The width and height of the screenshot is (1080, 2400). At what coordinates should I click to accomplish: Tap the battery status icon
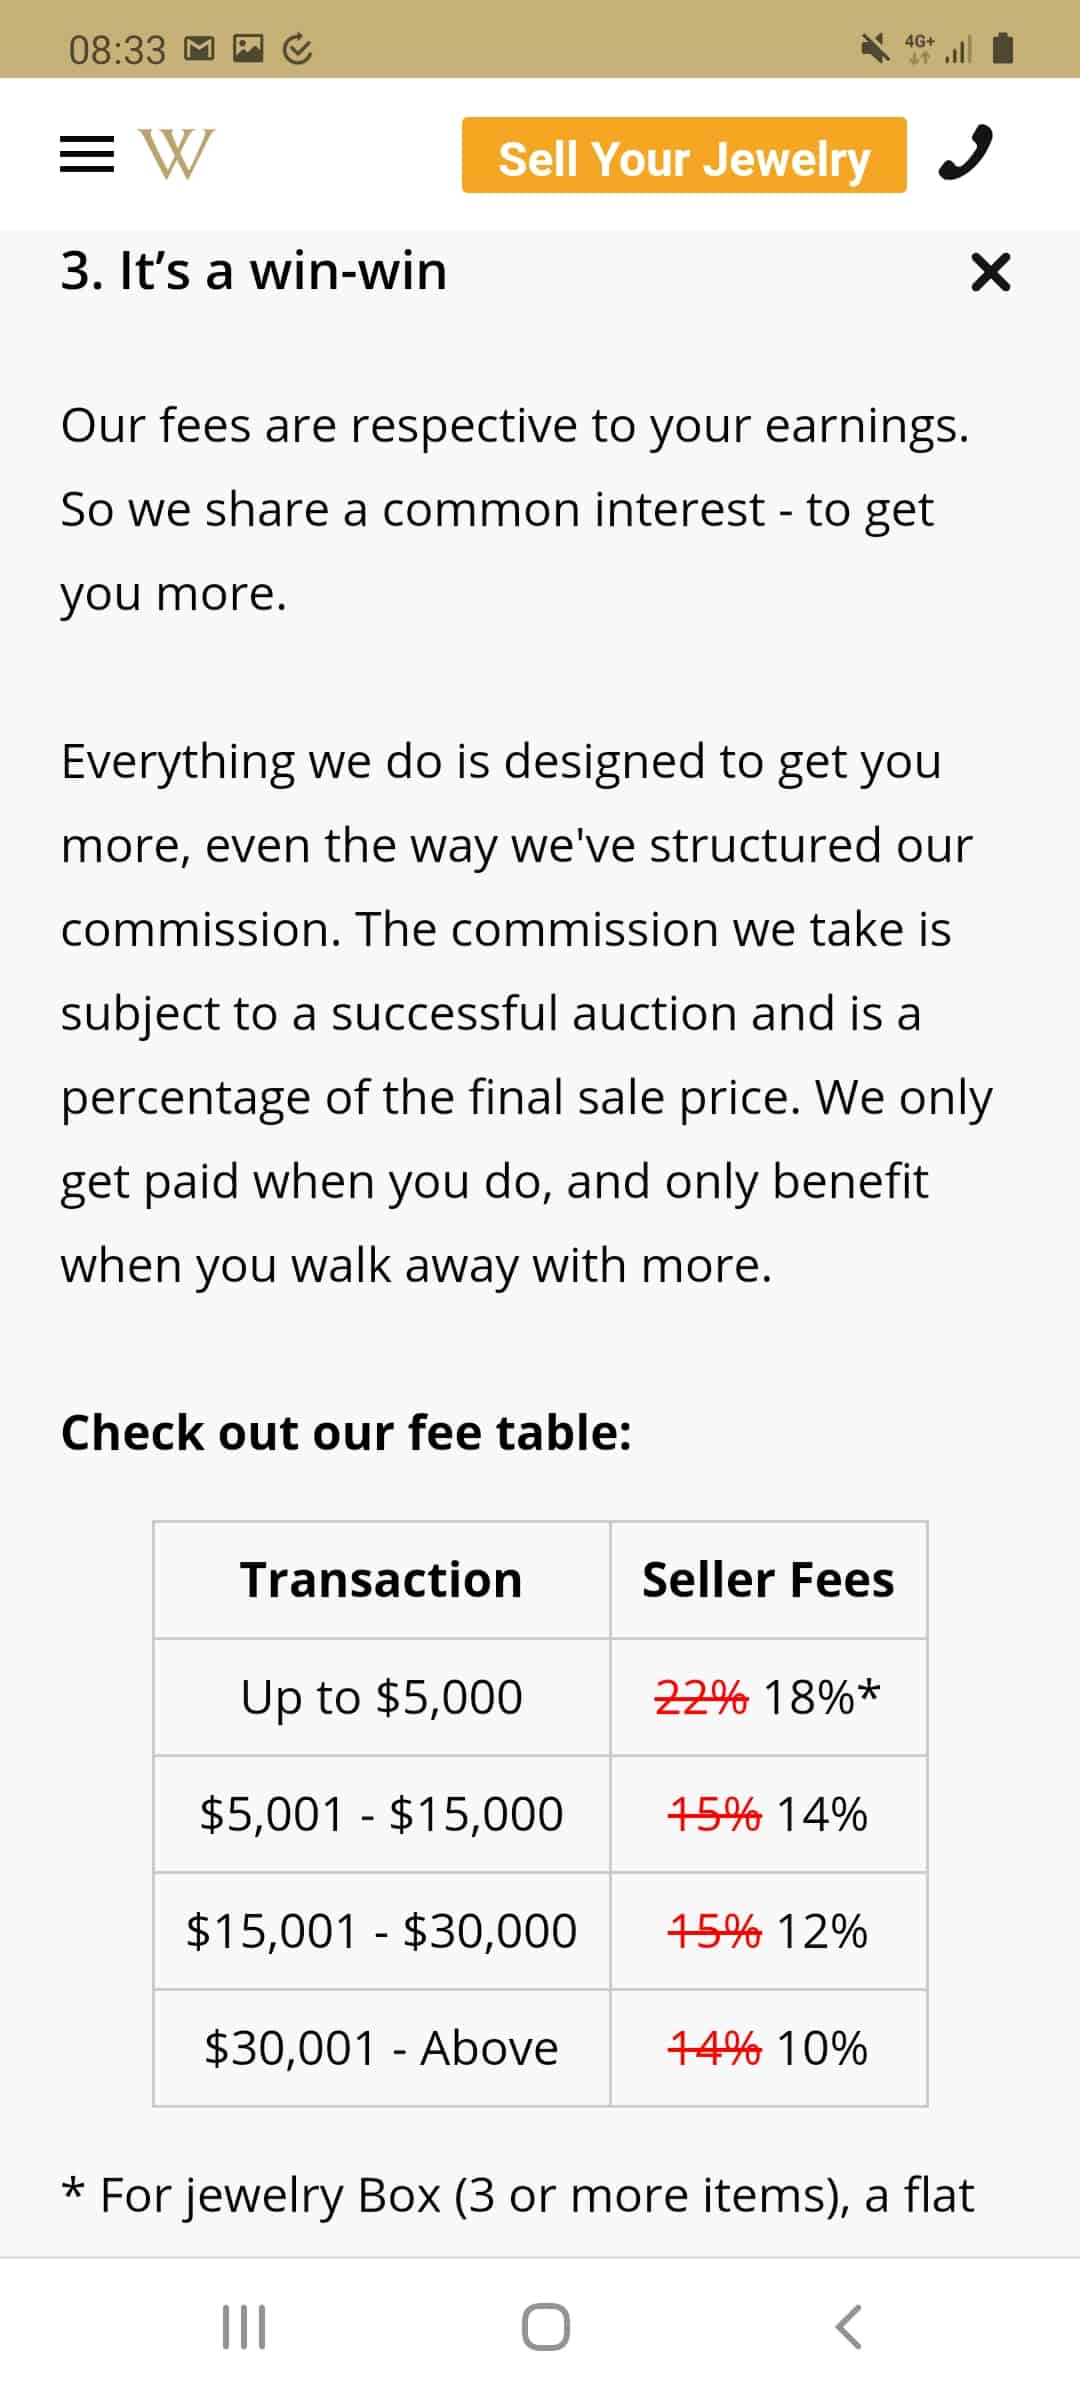pyautogui.click(x=1003, y=47)
